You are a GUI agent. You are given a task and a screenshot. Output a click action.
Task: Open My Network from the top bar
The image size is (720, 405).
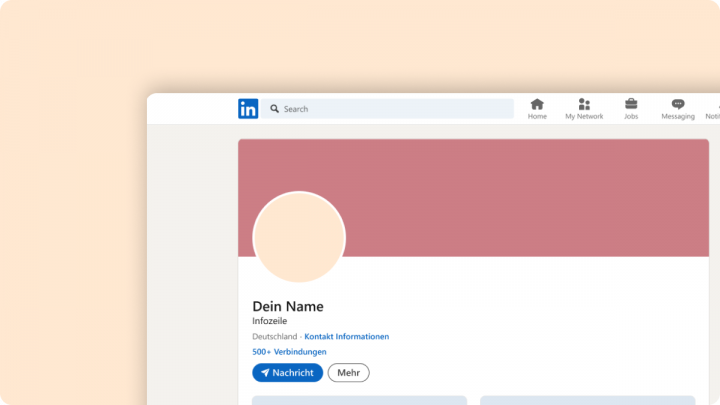(584, 109)
